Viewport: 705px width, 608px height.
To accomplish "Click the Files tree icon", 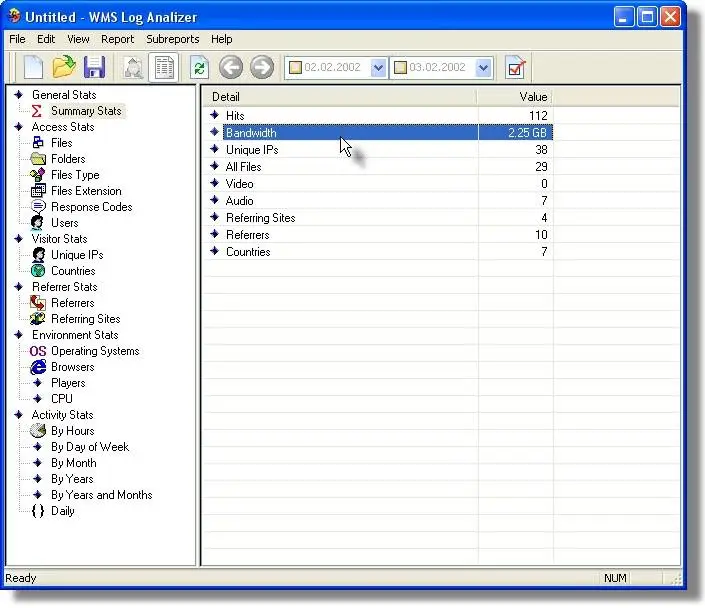I will (x=38, y=143).
